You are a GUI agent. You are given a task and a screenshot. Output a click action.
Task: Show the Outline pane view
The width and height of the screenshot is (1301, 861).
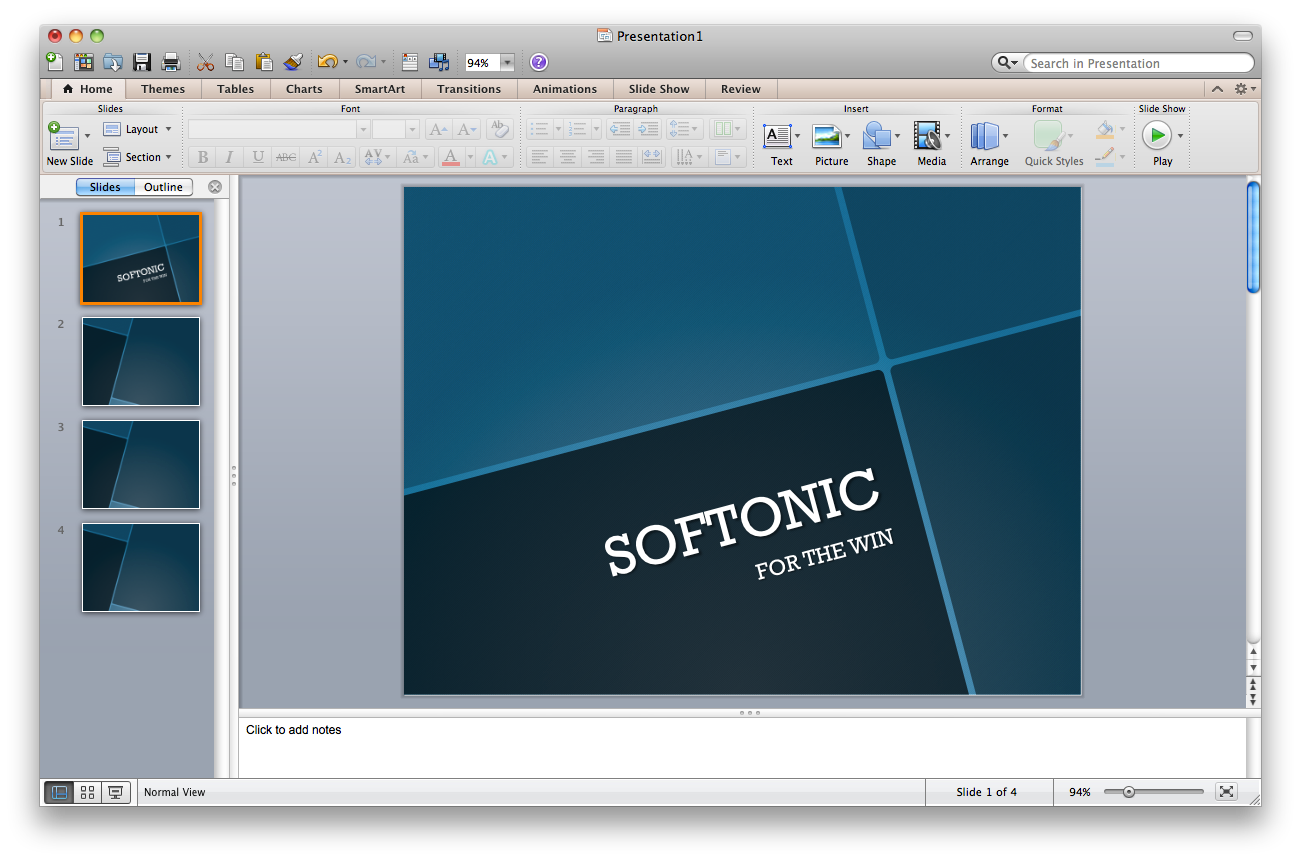163,187
